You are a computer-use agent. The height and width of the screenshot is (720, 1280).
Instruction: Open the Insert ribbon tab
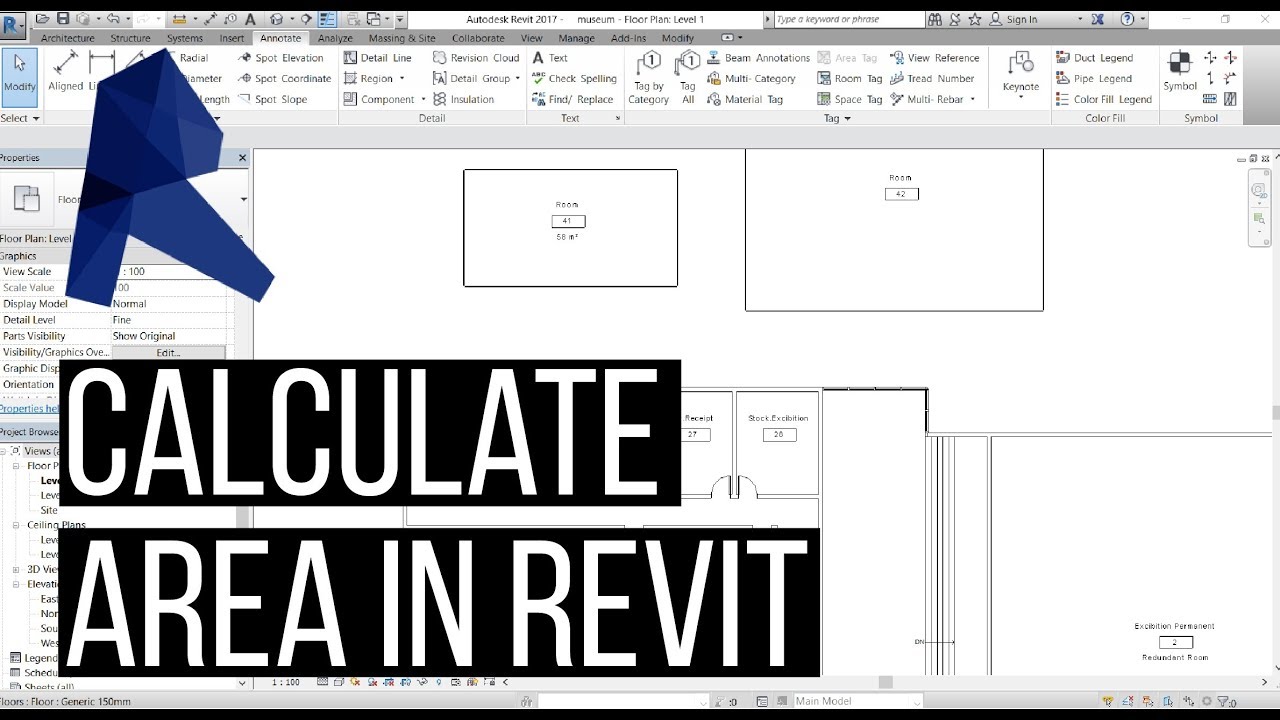pos(232,38)
